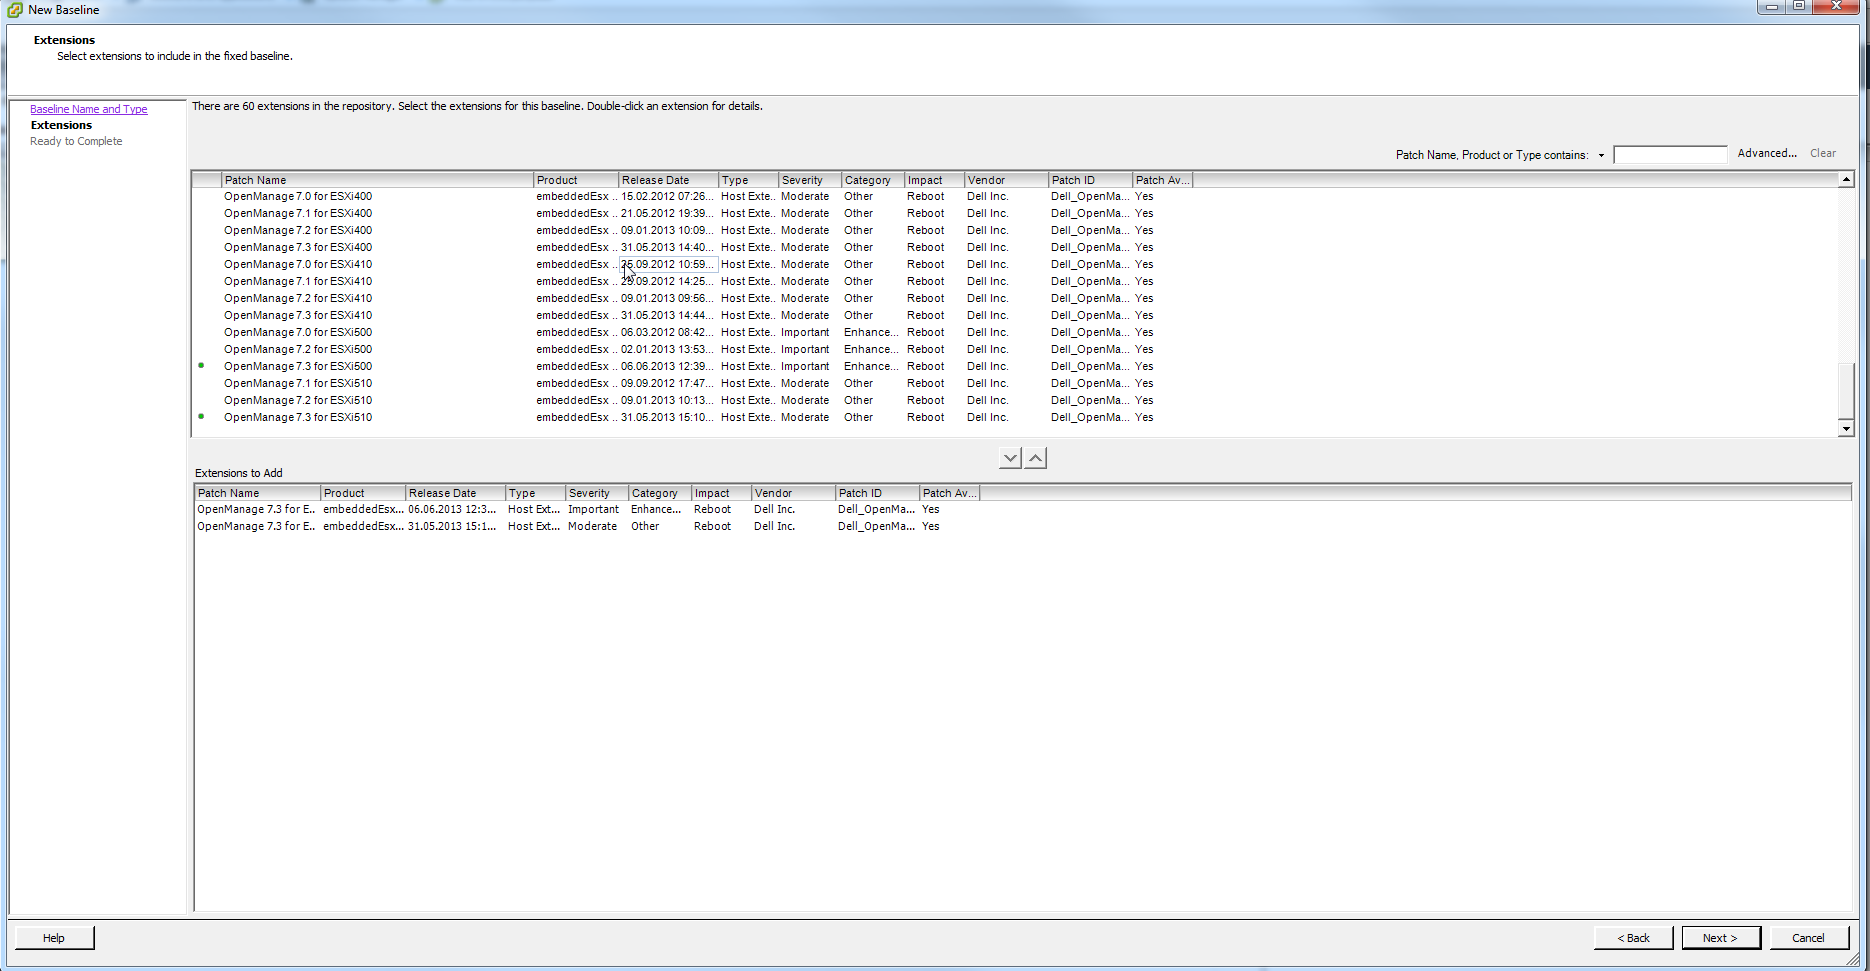Click green added marker beside OpenManage 7.3 ESXi500
The width and height of the screenshot is (1870, 971).
point(201,365)
